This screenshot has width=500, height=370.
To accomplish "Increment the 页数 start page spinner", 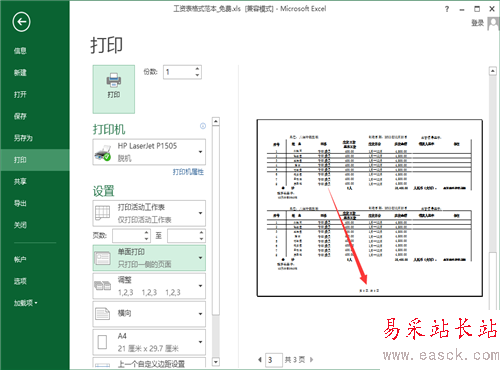I will pyautogui.click(x=147, y=232).
